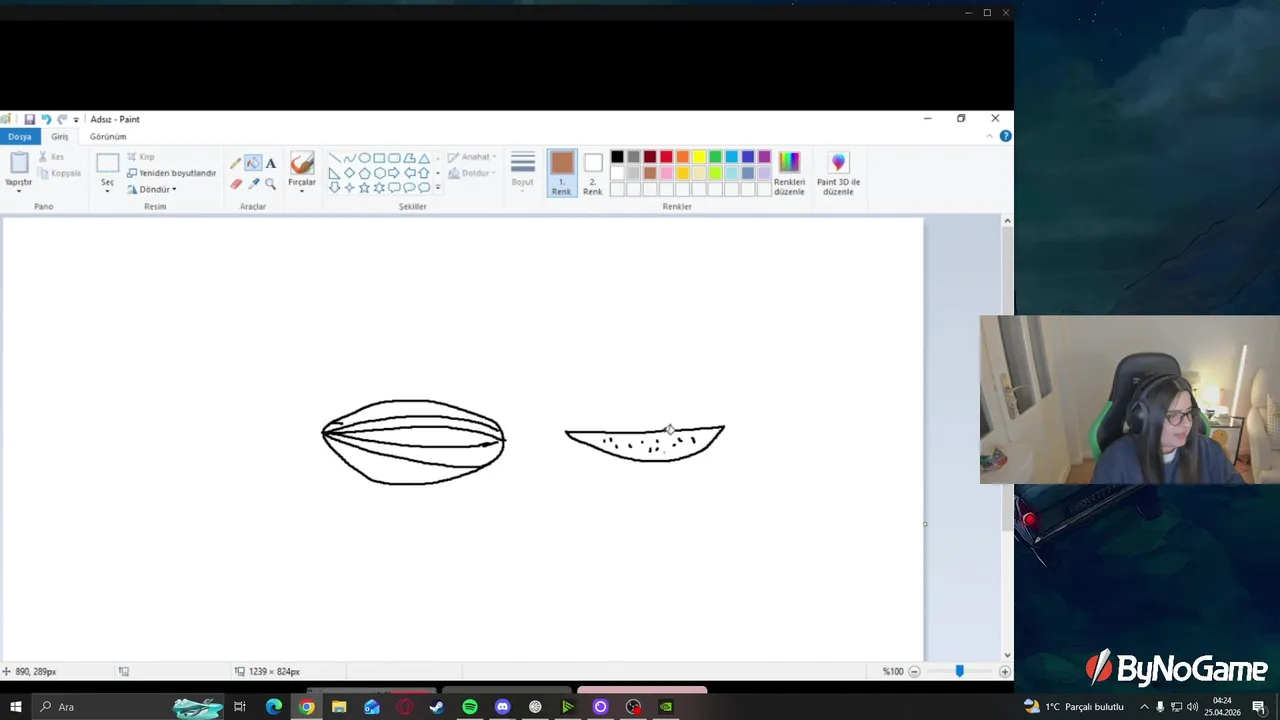Select the Text tool
This screenshot has height=720, width=1280.
pos(270,164)
